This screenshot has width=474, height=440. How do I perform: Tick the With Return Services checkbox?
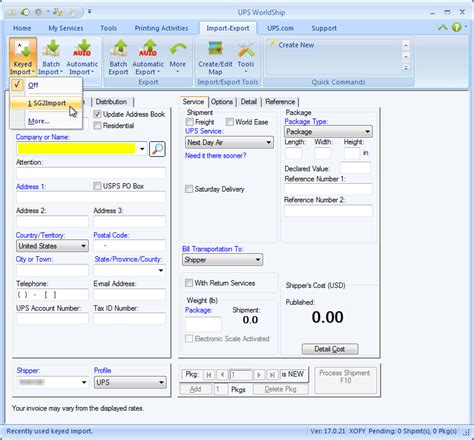coord(189,283)
